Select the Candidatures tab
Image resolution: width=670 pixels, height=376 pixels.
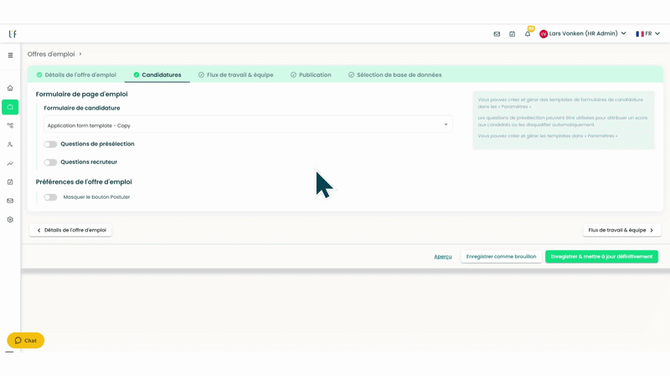pos(157,75)
